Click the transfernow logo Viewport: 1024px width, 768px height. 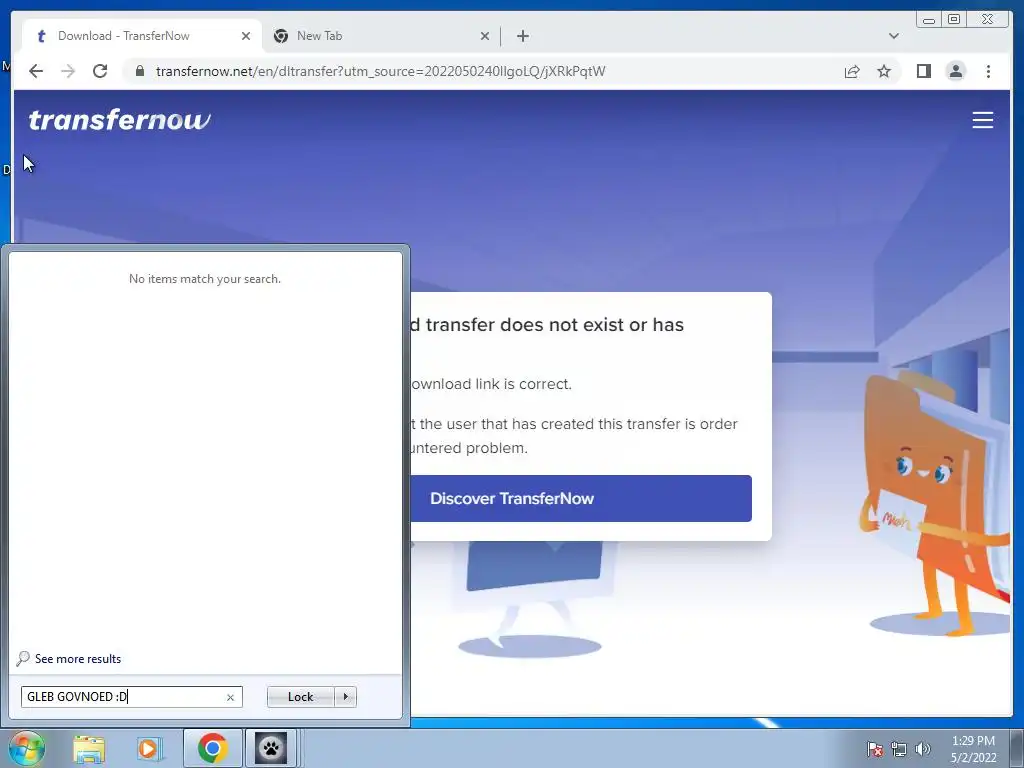pos(120,120)
